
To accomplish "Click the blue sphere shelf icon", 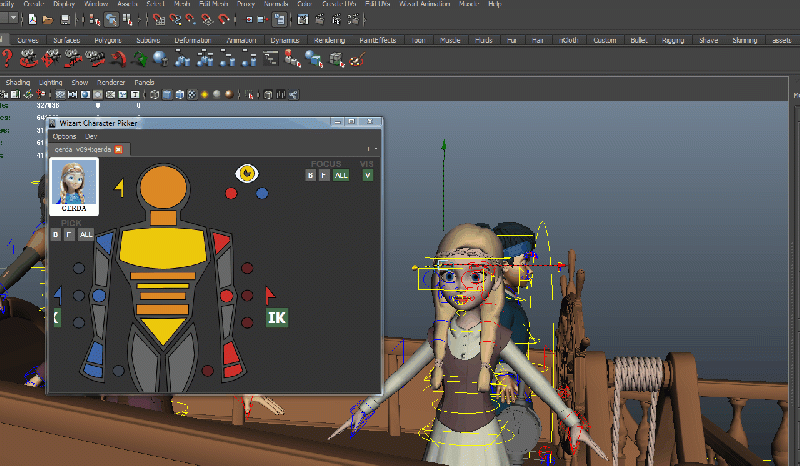I will pos(159,59).
